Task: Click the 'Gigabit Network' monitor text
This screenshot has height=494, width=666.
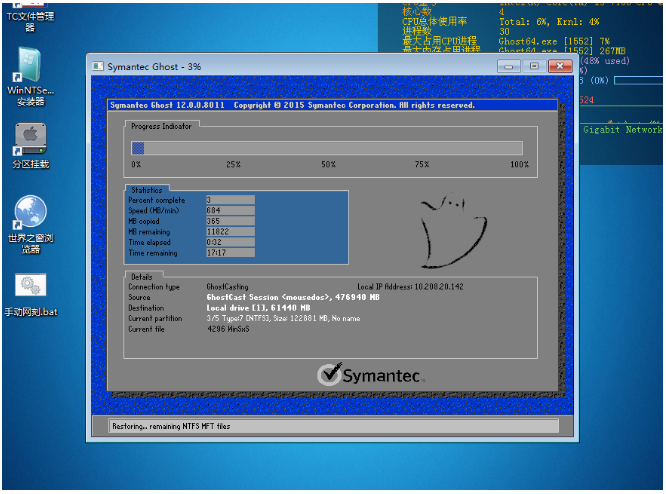Action: pyautogui.click(x=623, y=130)
